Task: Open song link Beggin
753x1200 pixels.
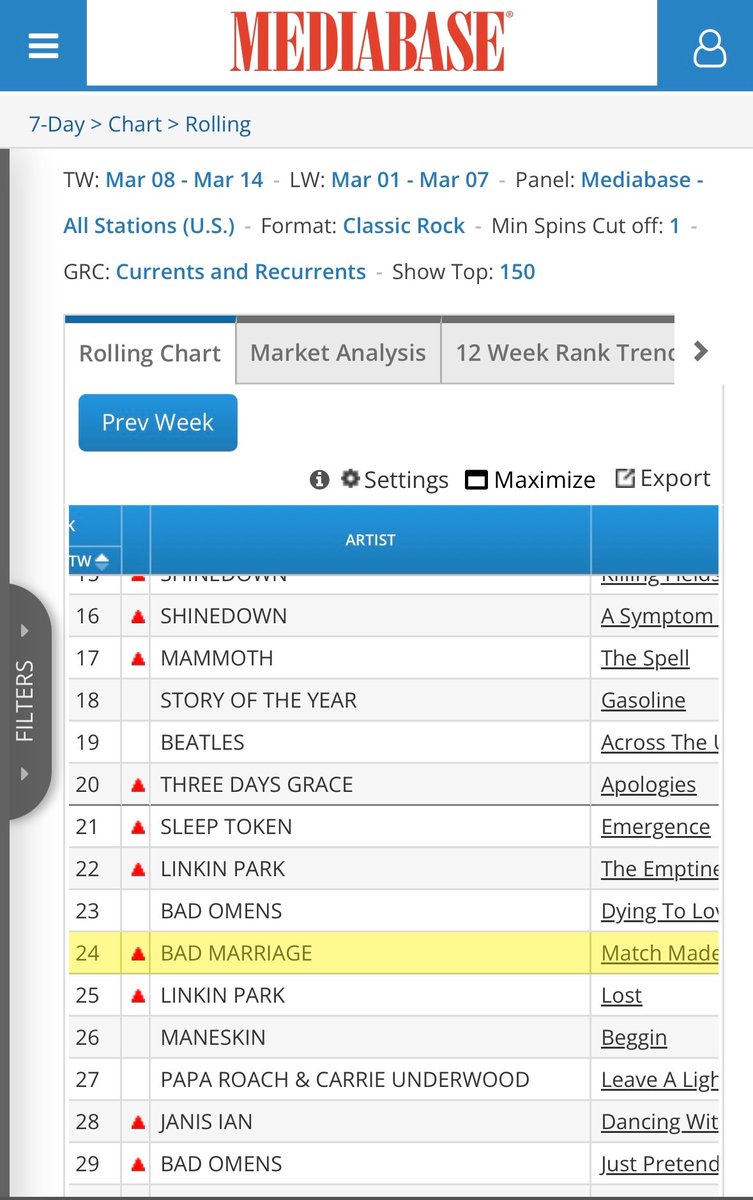Action: 634,1038
